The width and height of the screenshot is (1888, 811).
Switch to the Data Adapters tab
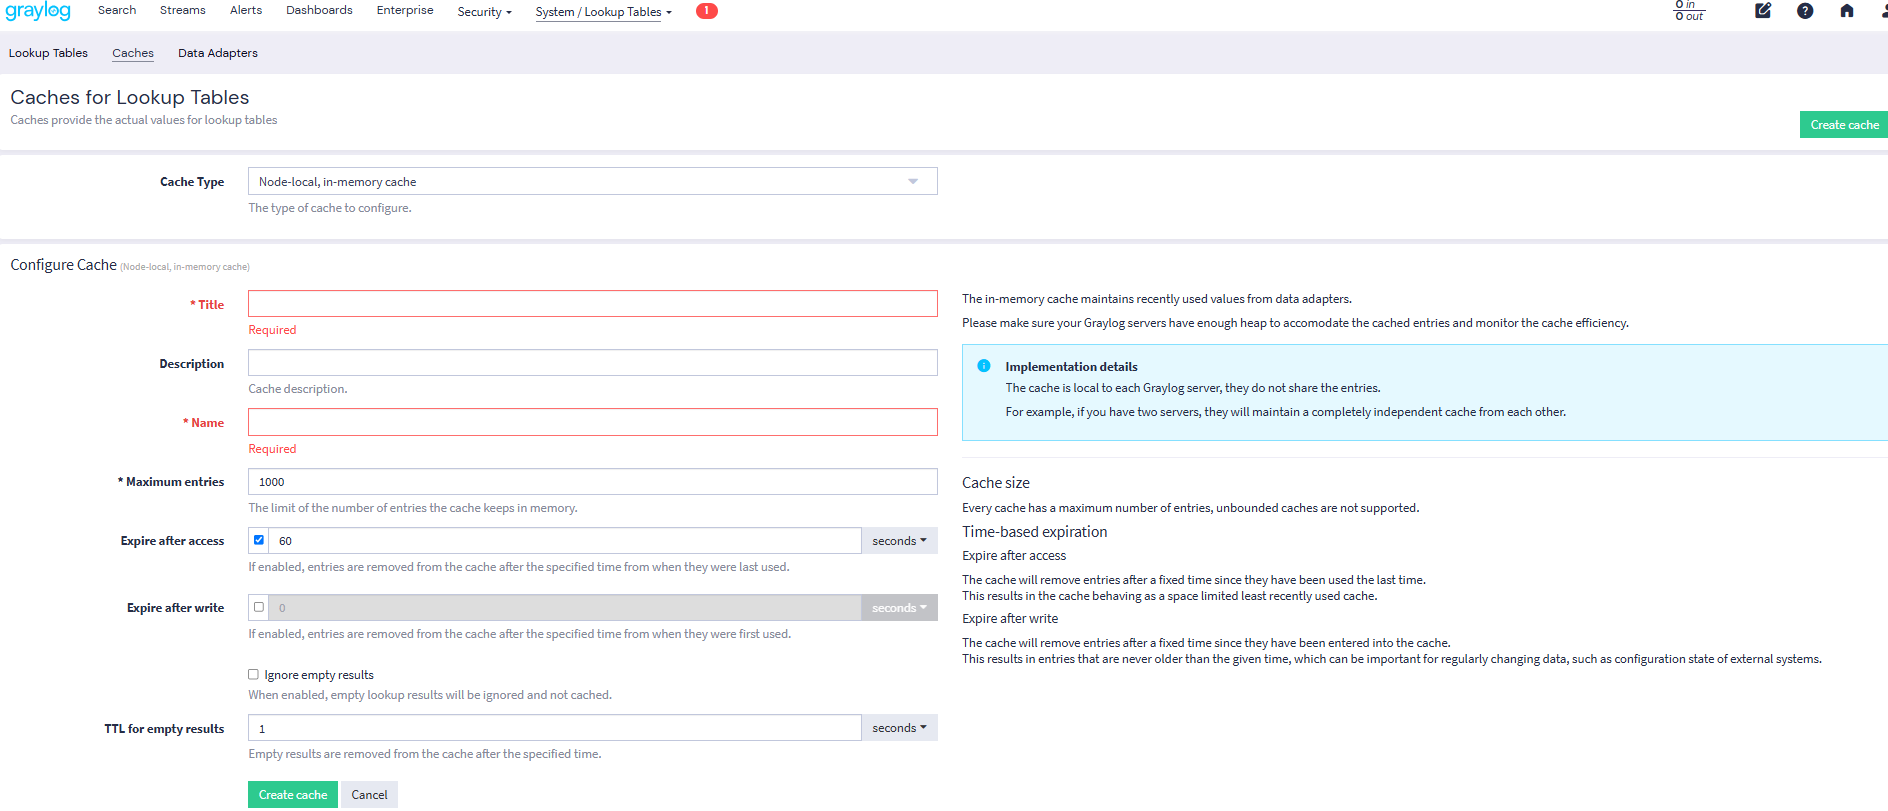click(217, 53)
